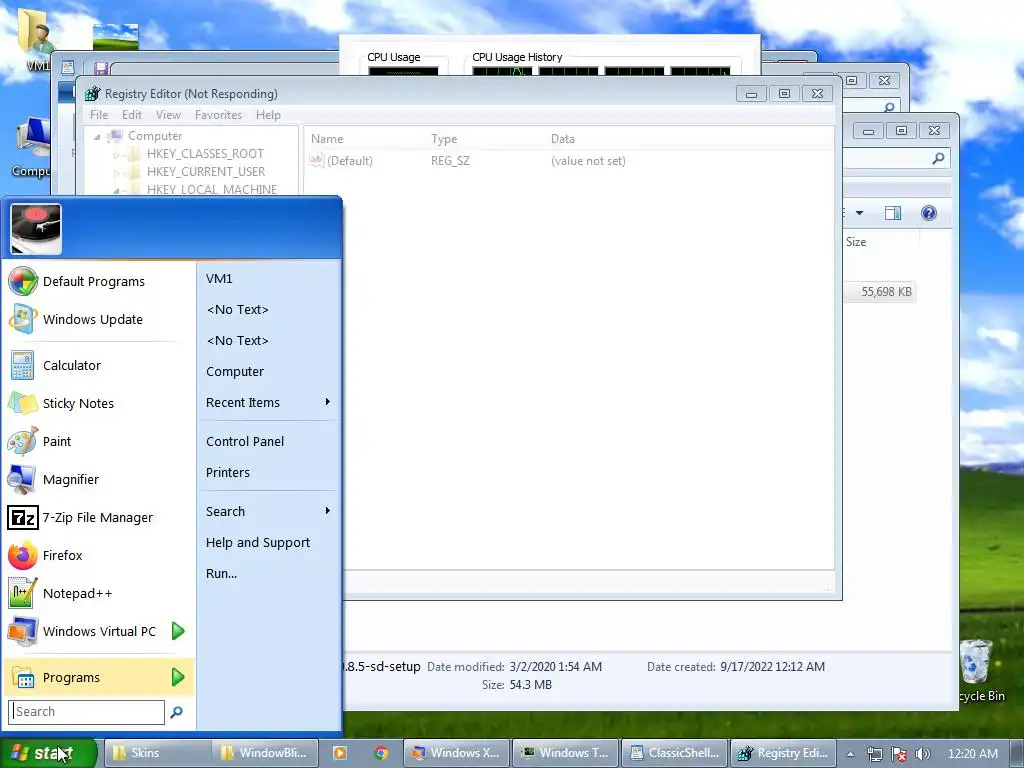1024x768 pixels.
Task: Expand the Programs green arrow
Action: coord(178,677)
